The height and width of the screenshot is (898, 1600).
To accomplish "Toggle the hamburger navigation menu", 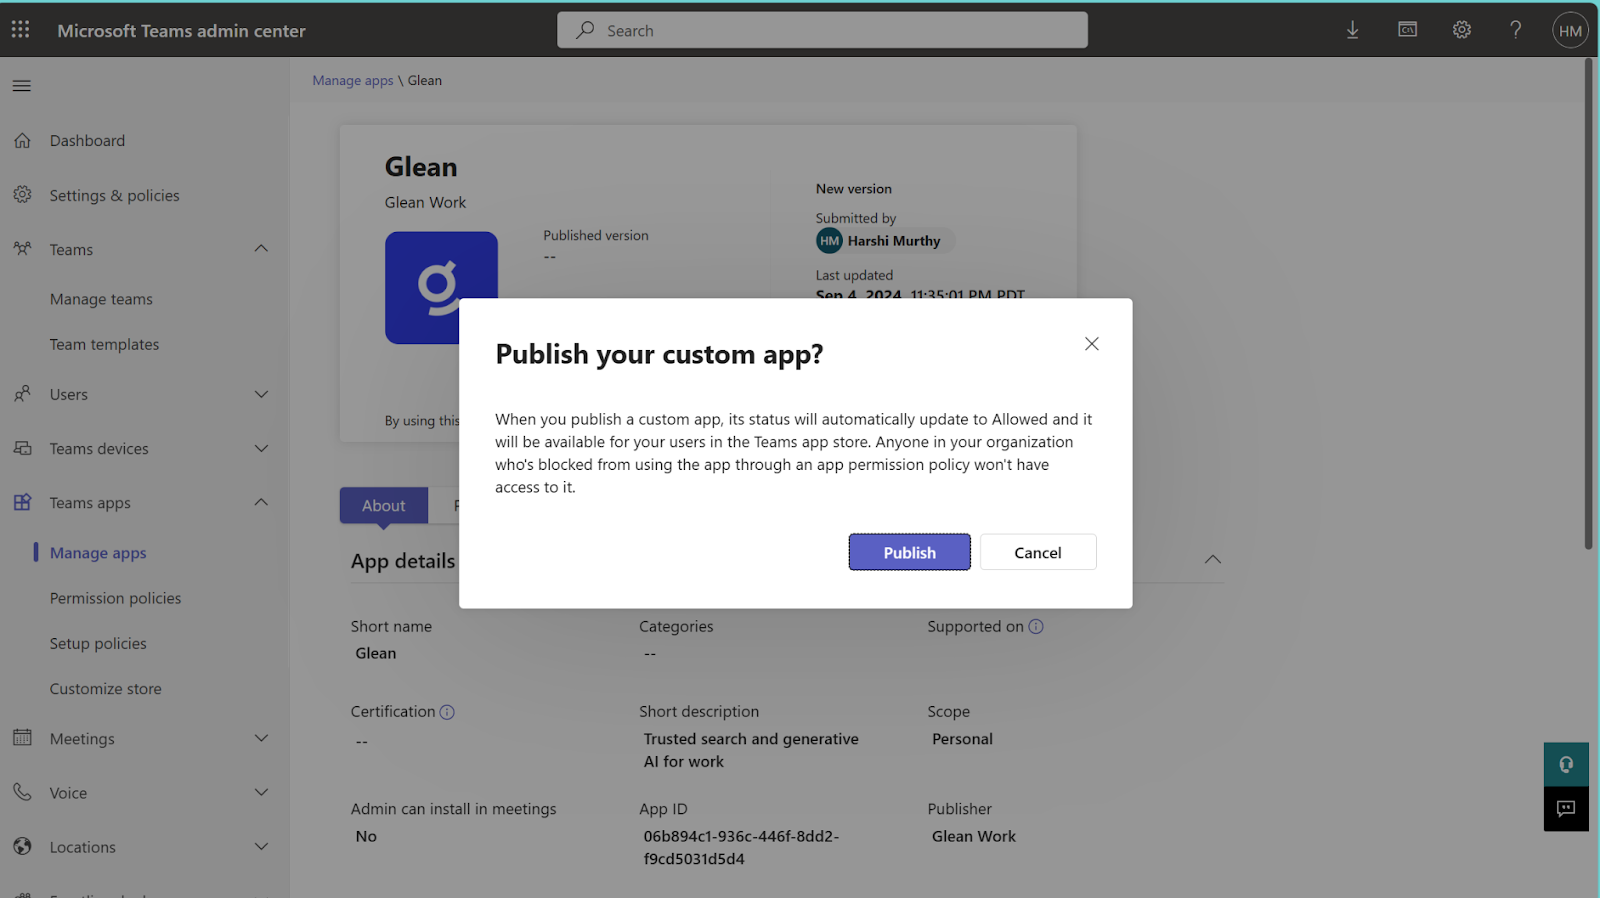I will click(x=21, y=86).
